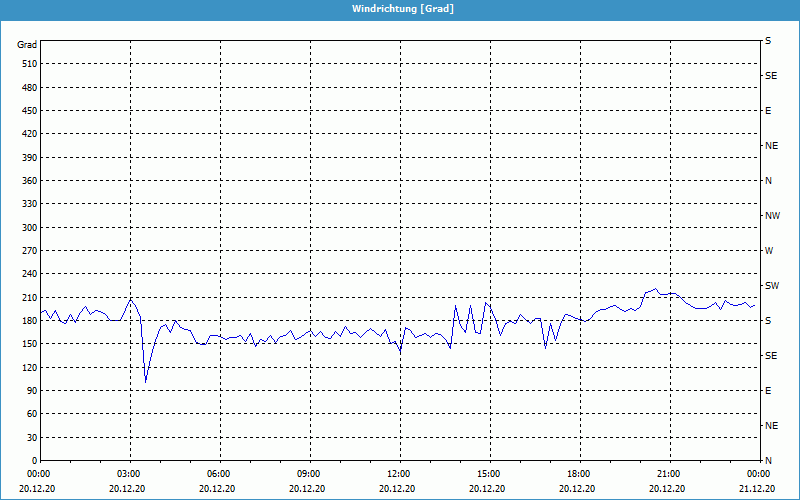
Task: Select the 18:00 time axis label
Action: click(x=579, y=474)
